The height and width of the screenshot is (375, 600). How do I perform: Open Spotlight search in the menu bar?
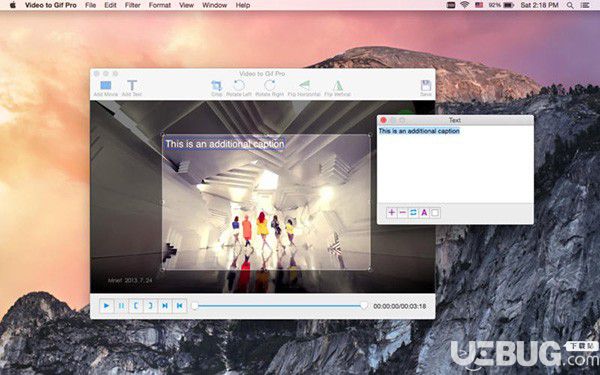[570, 5]
